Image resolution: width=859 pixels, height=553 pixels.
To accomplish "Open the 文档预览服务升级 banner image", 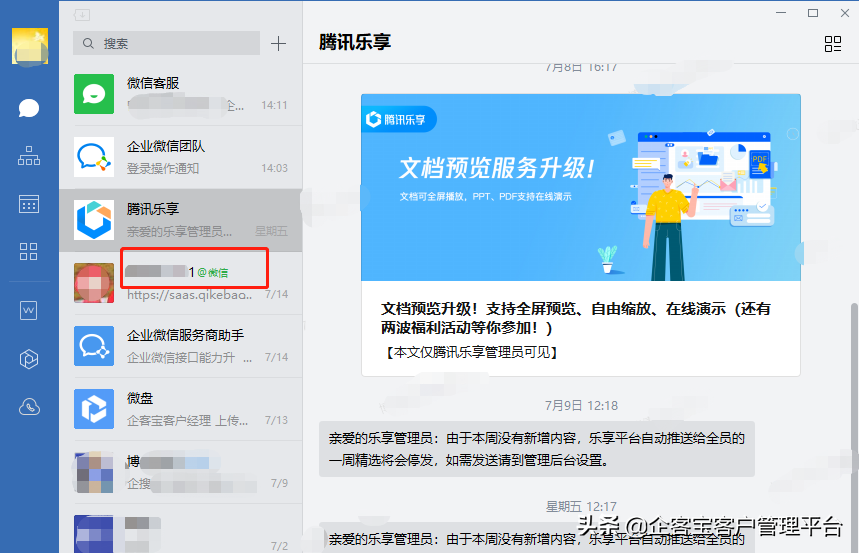I will tap(581, 187).
